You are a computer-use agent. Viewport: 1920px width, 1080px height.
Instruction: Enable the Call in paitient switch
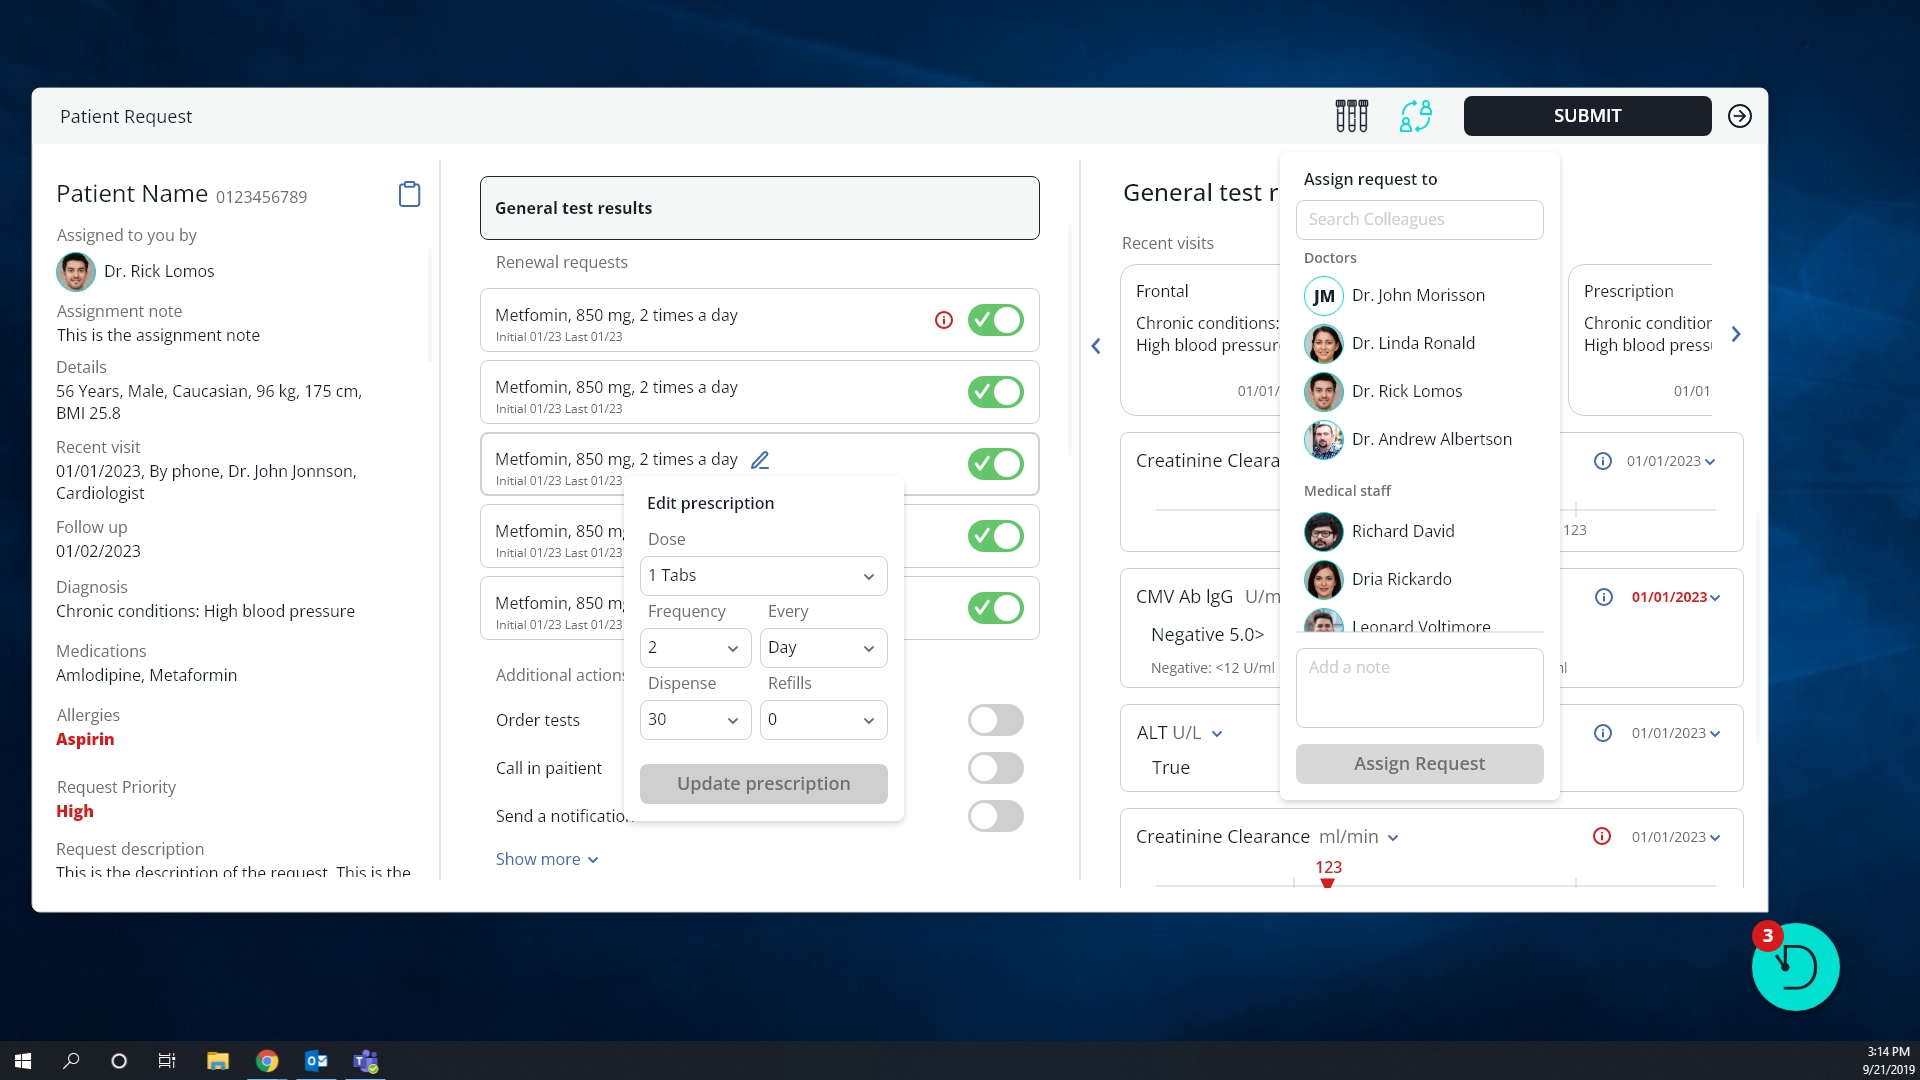995,768
